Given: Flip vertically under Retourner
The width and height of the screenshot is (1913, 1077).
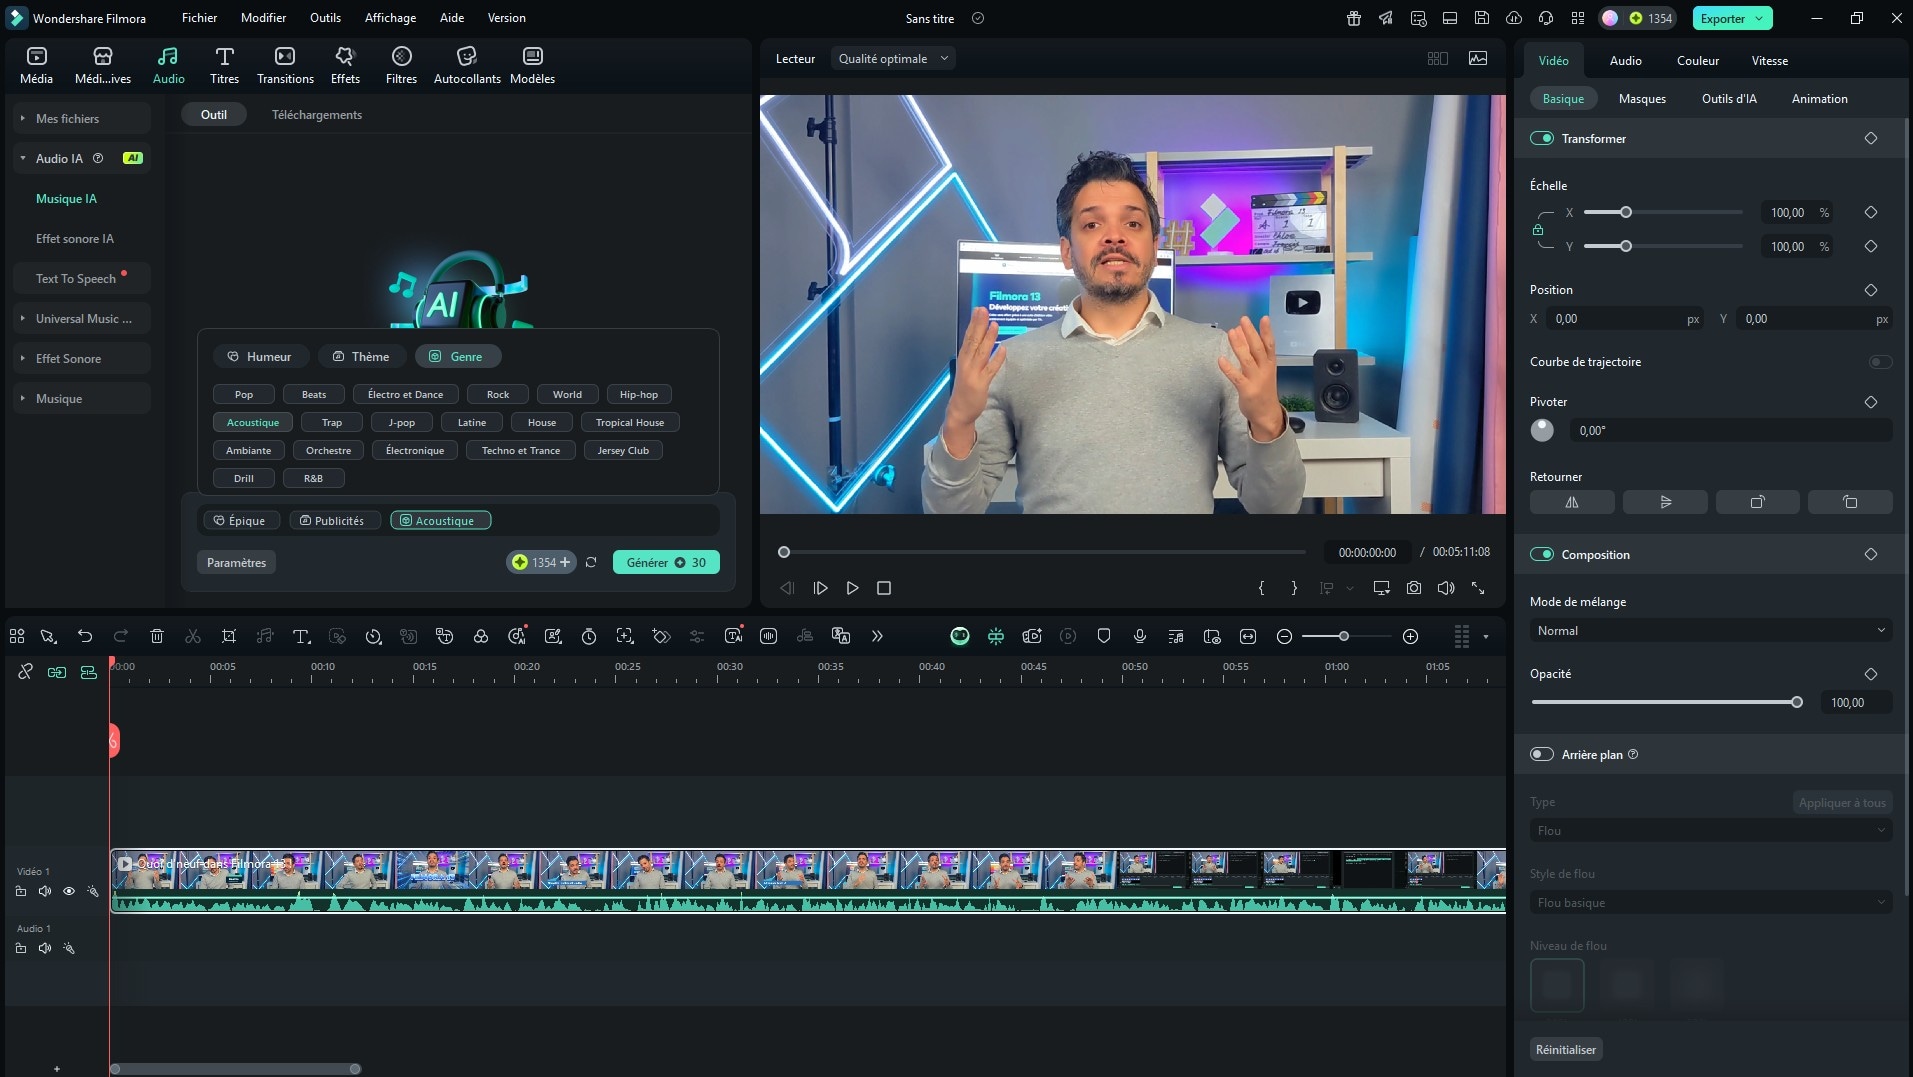Looking at the screenshot, I should coord(1665,502).
